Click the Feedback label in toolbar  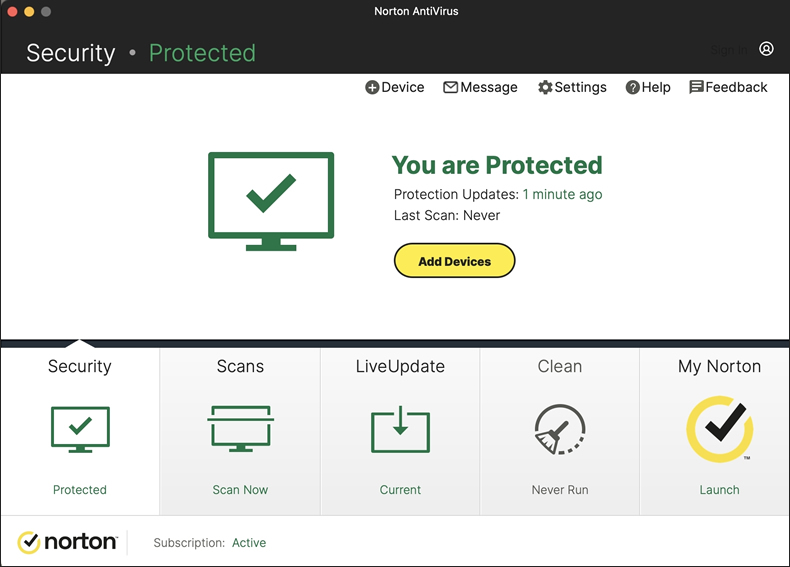point(736,87)
